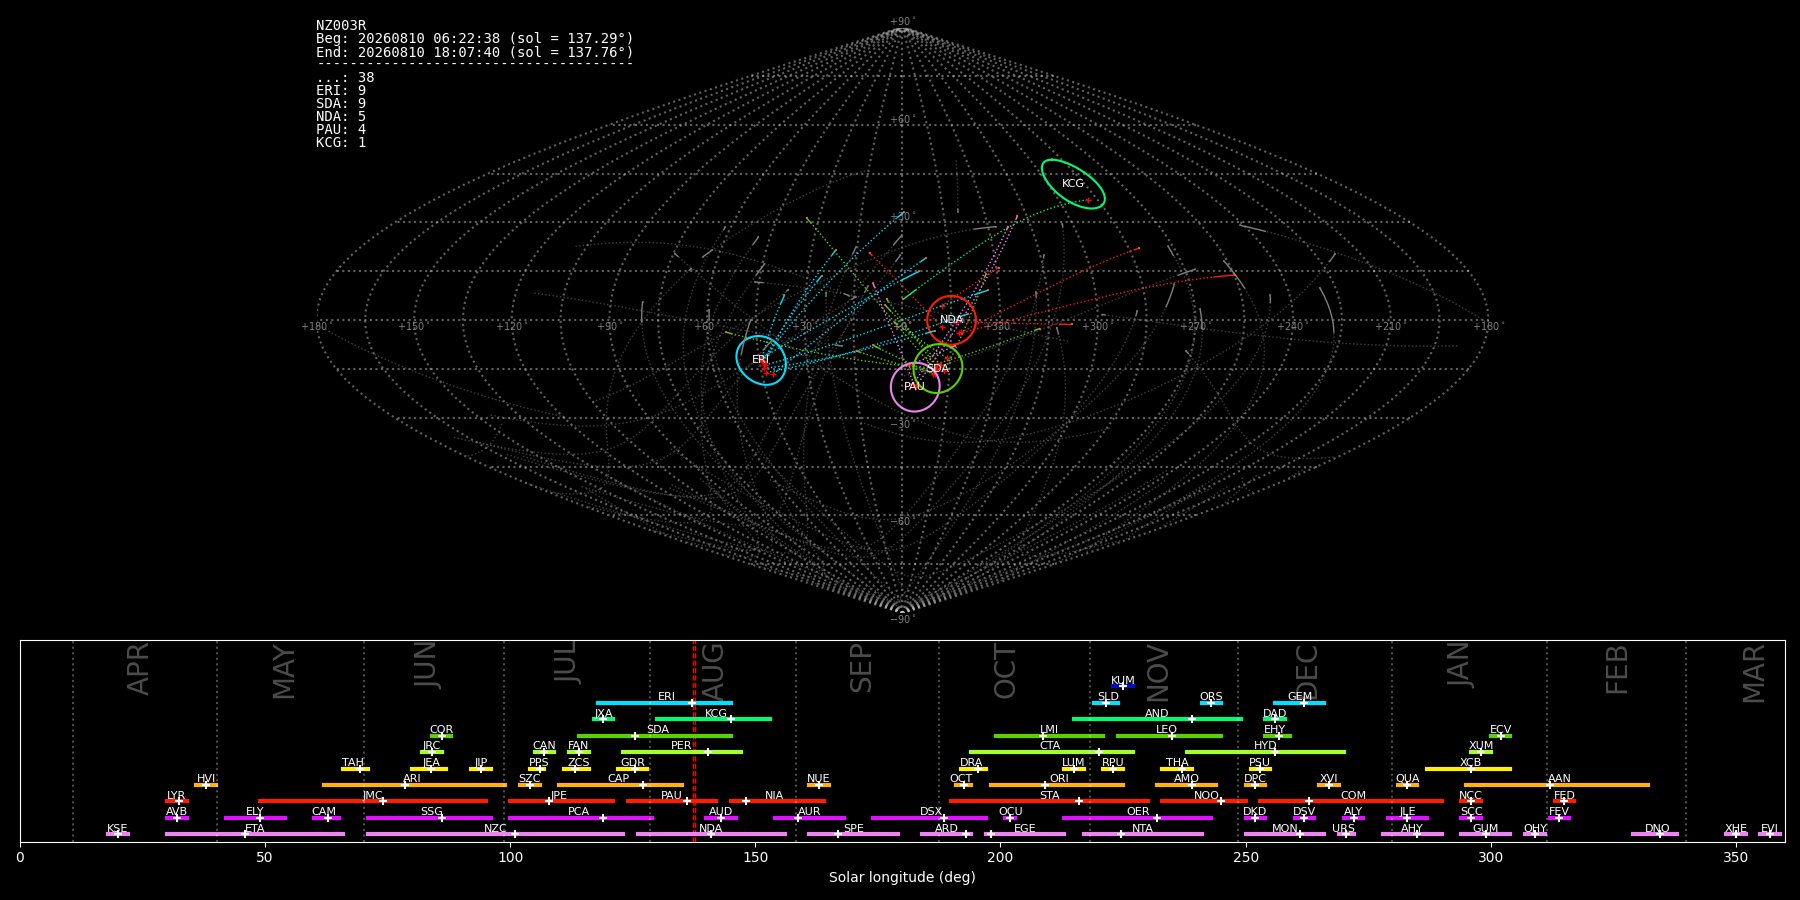Select the GEM shower bar in December
The height and width of the screenshot is (900, 1800).
coord(1299,703)
